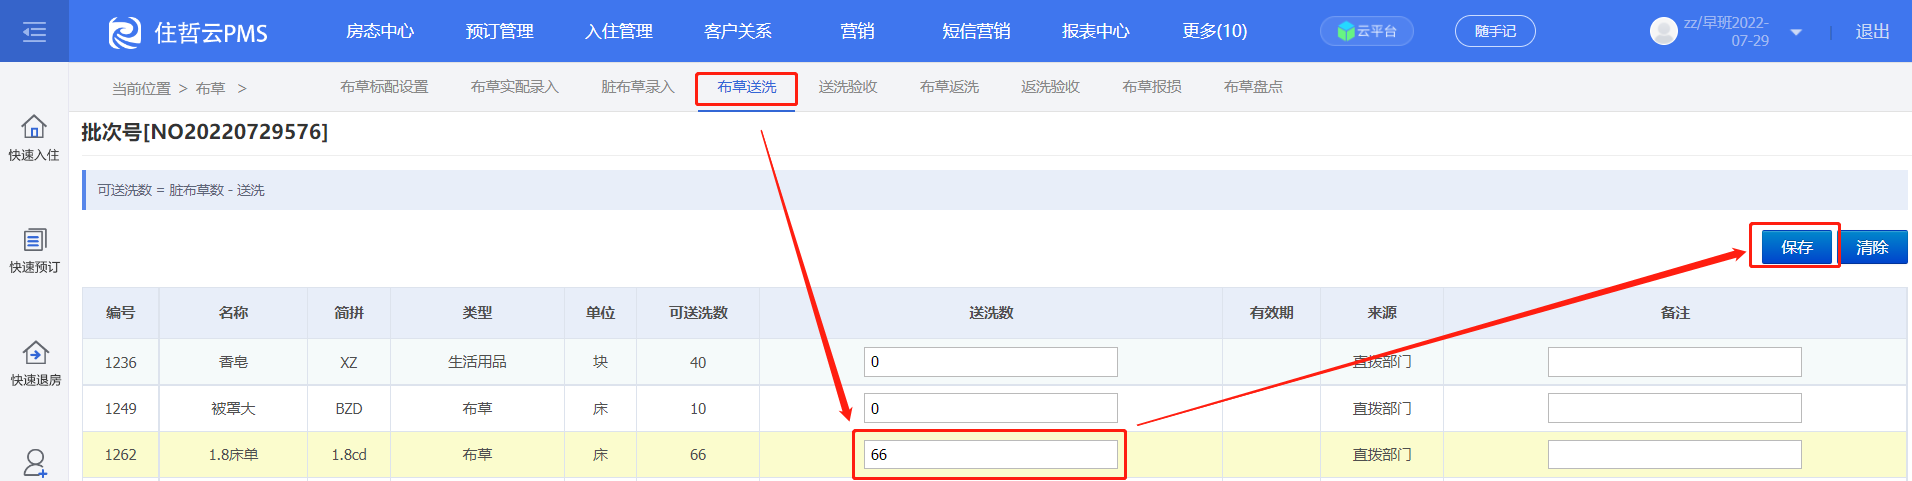Click the 1.8cd abbreviation cell
Screen dimensions: 1912x481
tap(349, 455)
